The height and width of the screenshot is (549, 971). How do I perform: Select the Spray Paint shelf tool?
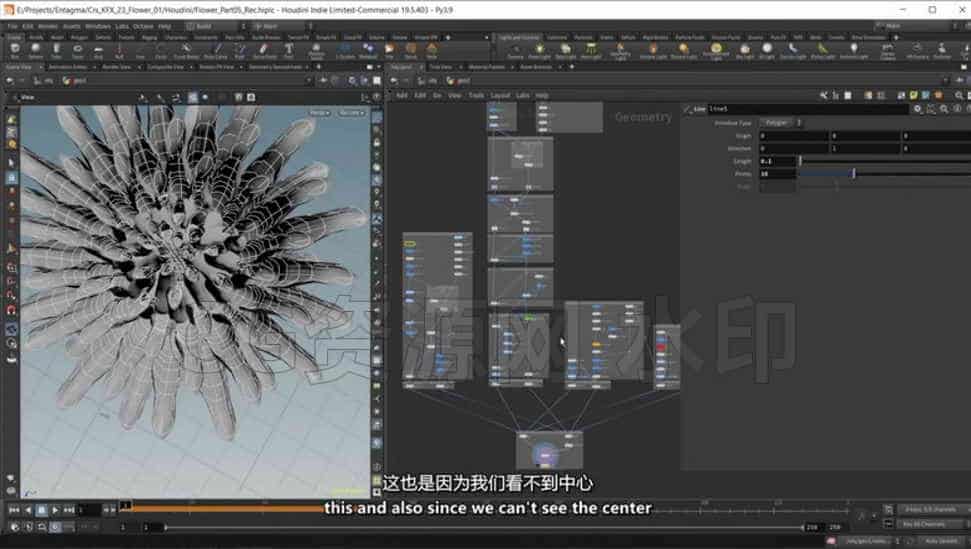(x=265, y=50)
